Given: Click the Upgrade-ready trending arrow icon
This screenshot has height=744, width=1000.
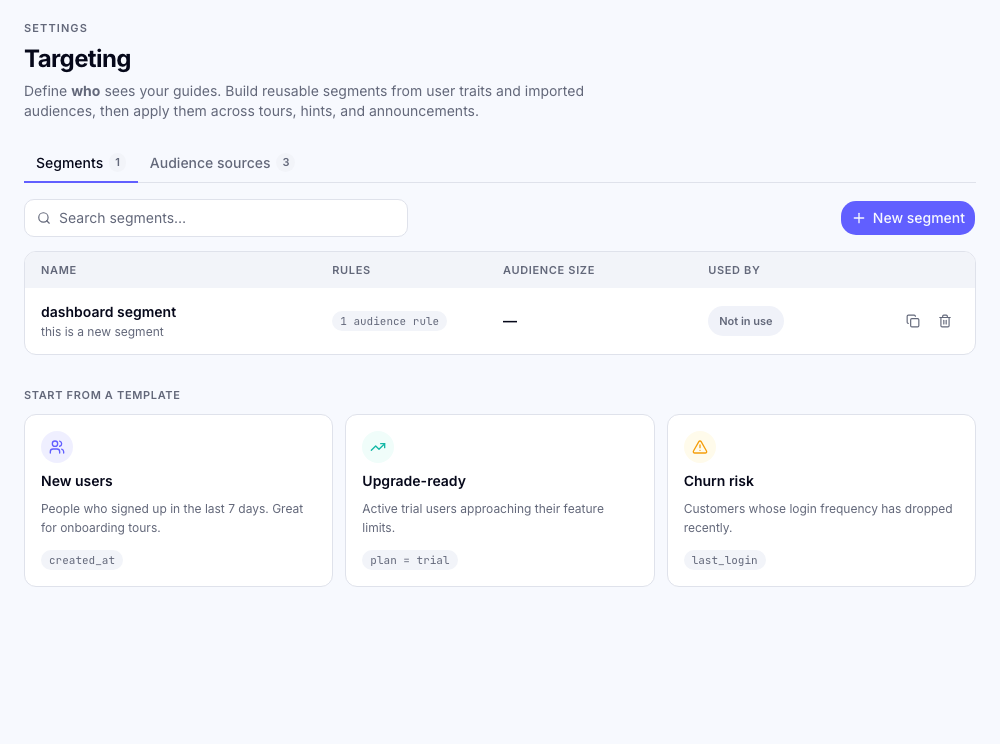Looking at the screenshot, I should coord(378,447).
